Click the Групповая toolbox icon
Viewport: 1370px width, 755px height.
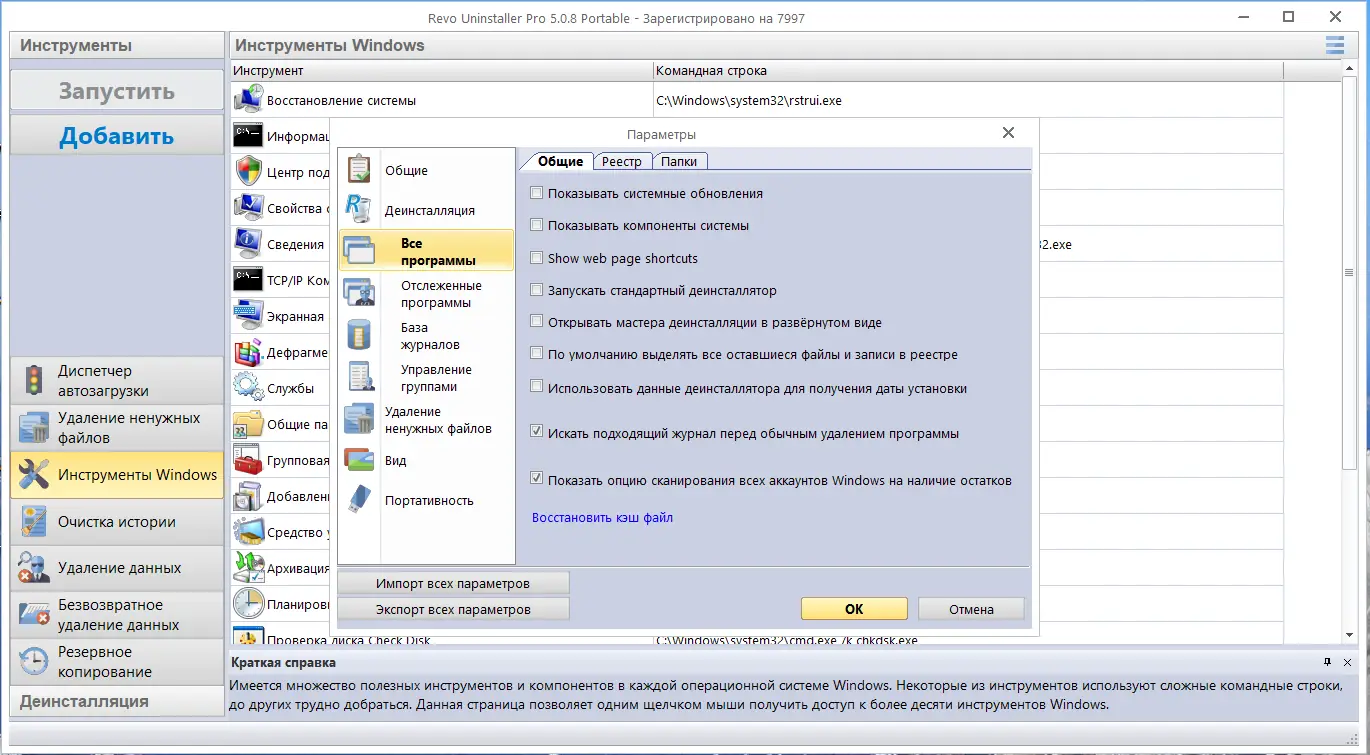tap(248, 460)
